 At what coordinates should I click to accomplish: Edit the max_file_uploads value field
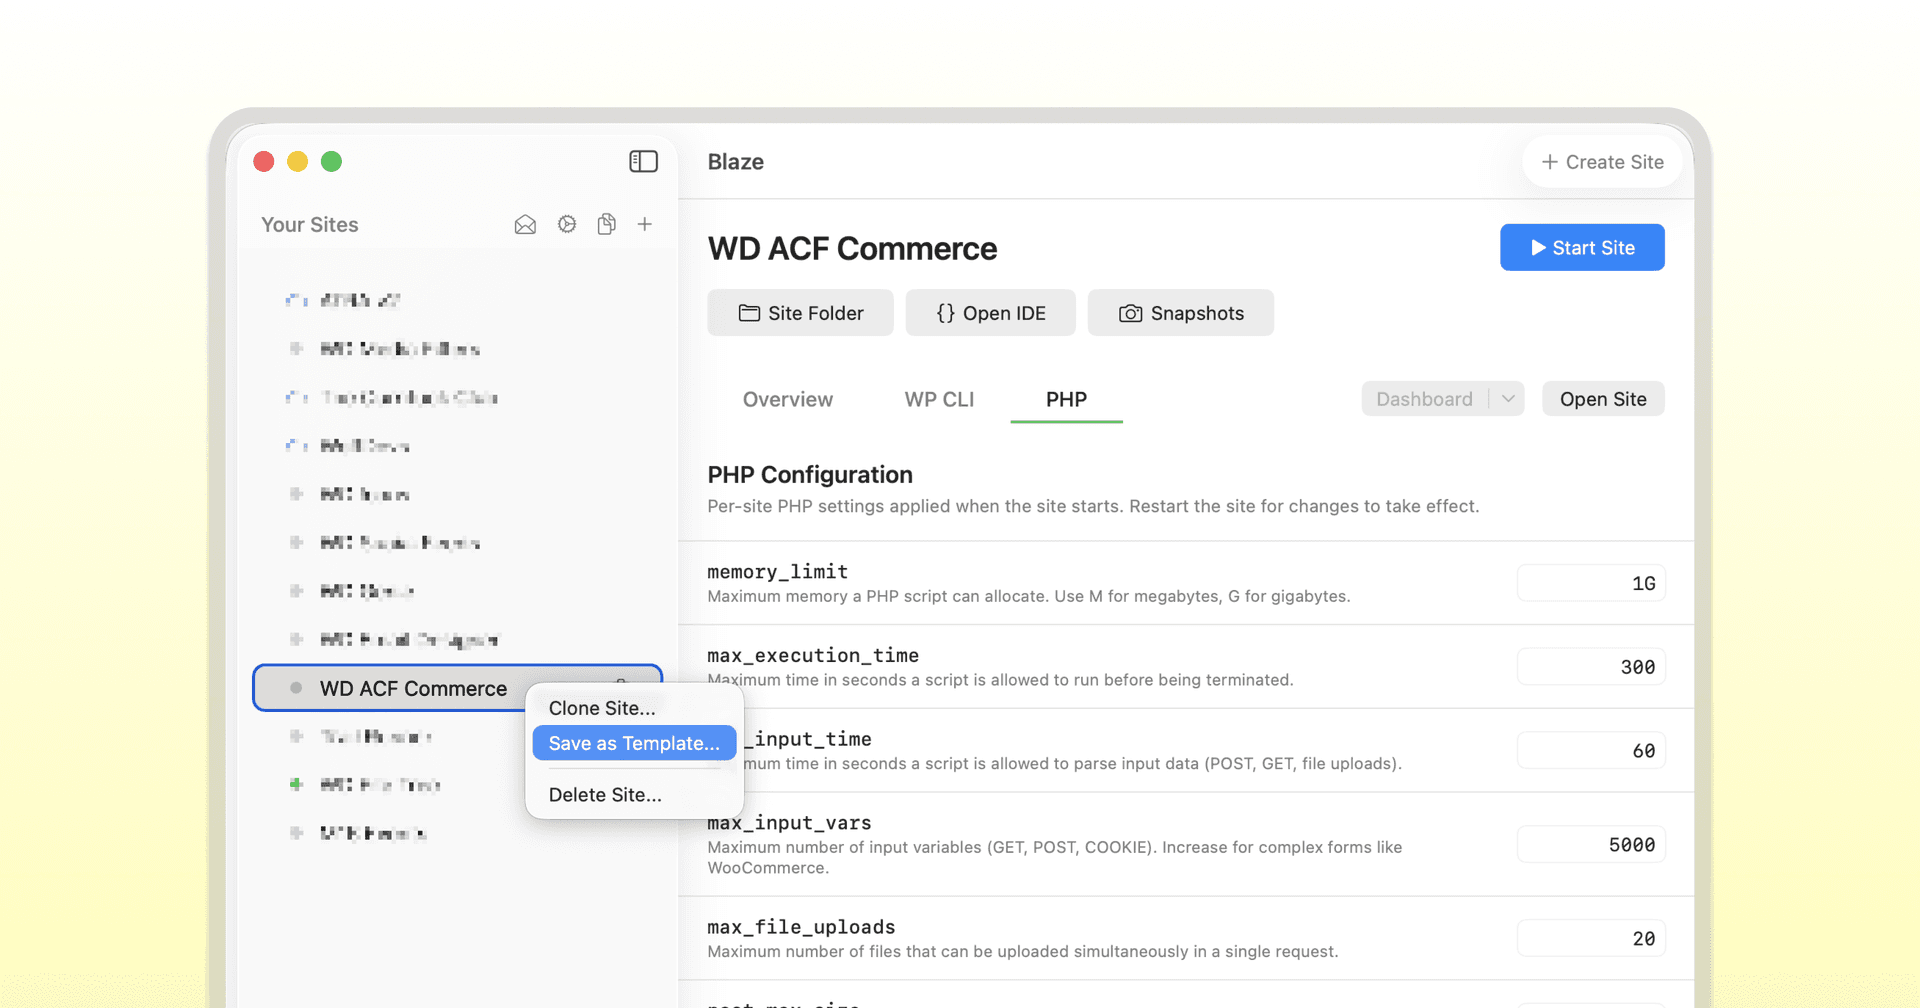click(1591, 939)
